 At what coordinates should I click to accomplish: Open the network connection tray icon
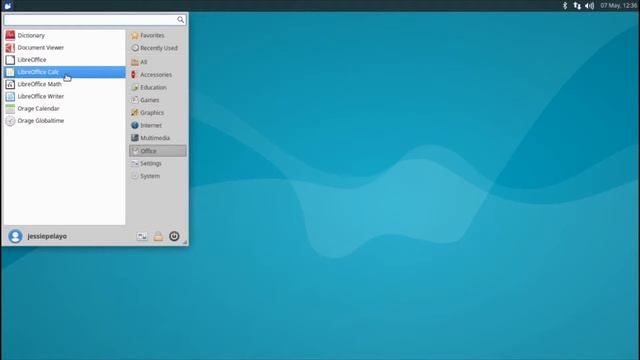click(577, 6)
